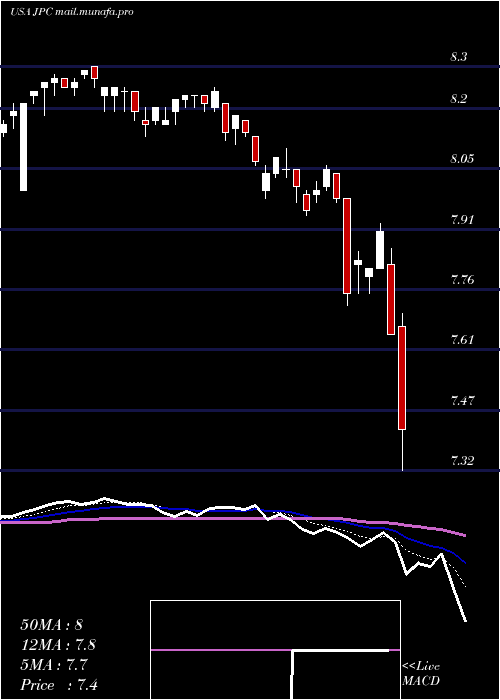
Task: Click the '50MA : 8' indicator text
Action: tap(51, 625)
